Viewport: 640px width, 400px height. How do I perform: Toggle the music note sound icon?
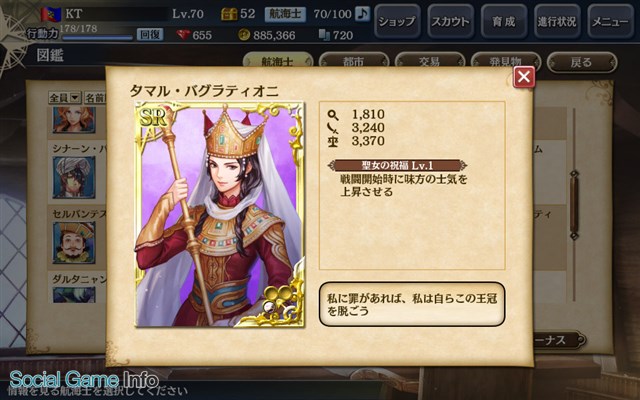(x=362, y=14)
